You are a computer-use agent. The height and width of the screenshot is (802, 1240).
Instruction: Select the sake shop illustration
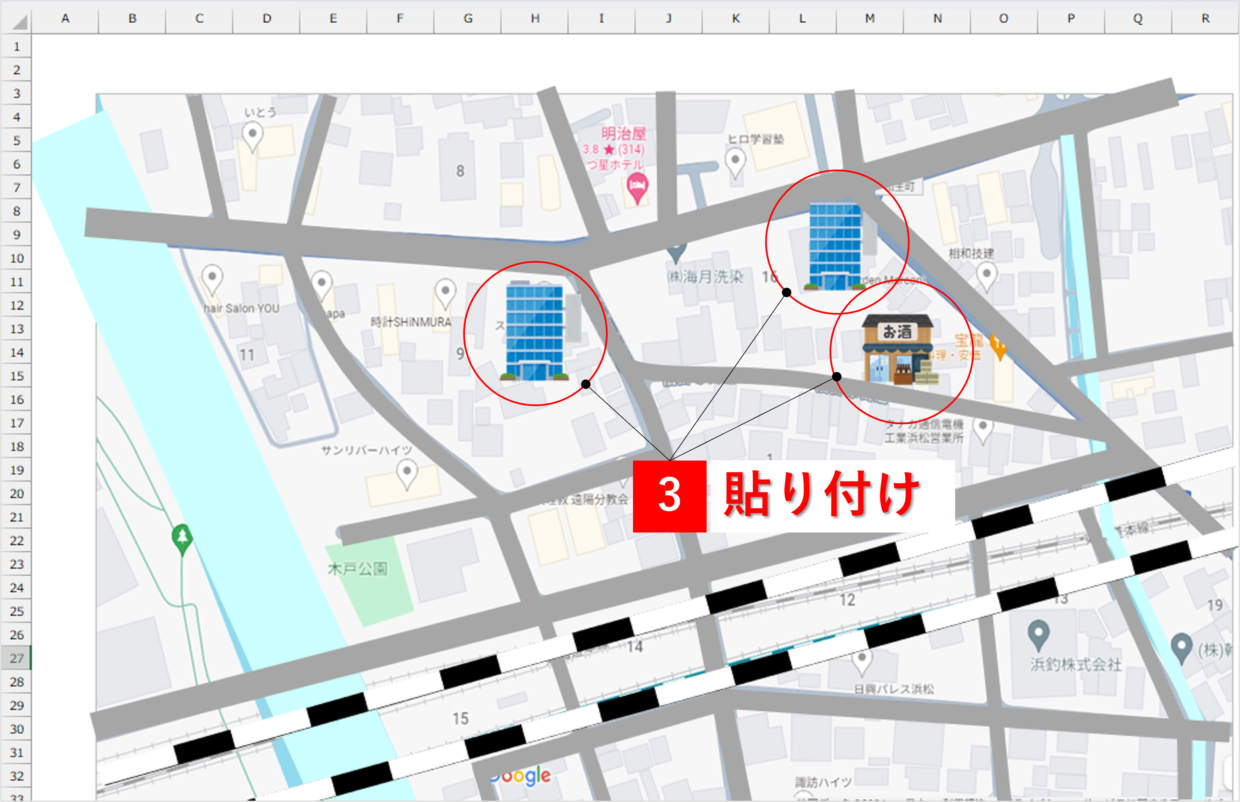(898, 349)
